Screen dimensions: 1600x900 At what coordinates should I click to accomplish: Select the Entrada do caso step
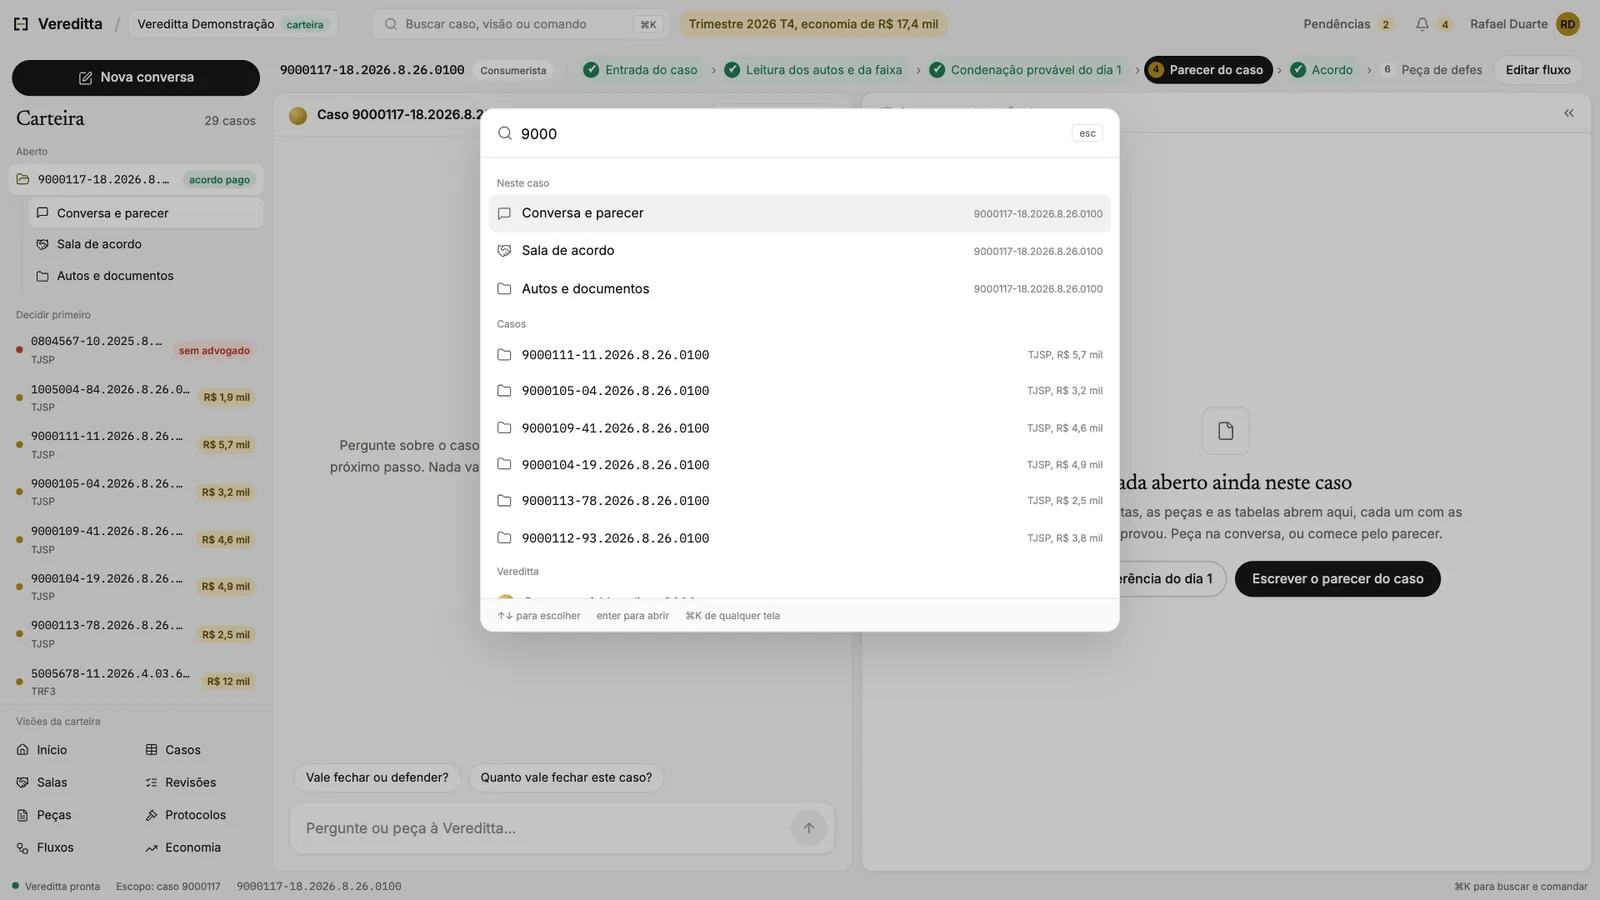click(x=641, y=70)
